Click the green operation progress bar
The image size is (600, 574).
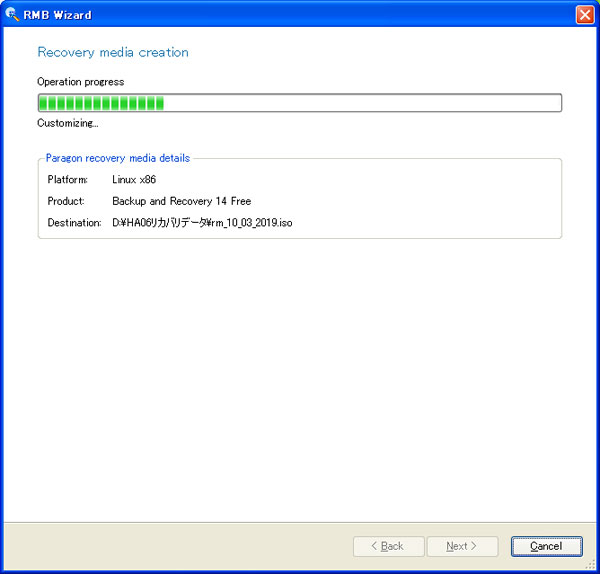pos(101,103)
